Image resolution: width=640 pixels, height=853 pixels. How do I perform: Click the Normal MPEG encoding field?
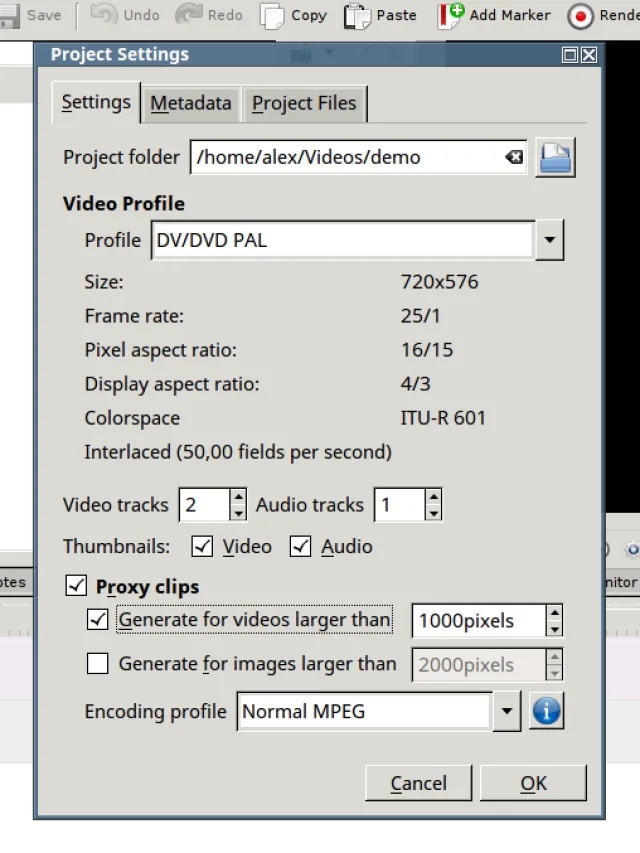365,711
